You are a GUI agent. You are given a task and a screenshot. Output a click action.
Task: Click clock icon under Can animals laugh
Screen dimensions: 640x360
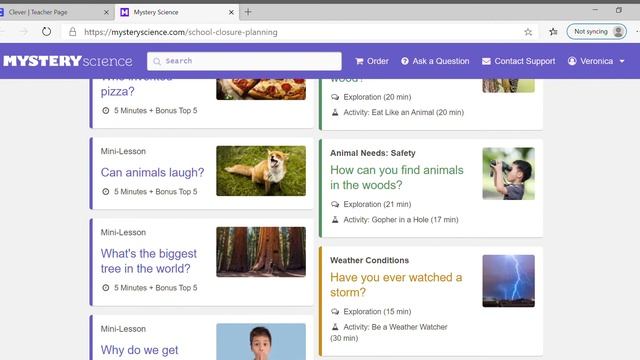pos(106,191)
